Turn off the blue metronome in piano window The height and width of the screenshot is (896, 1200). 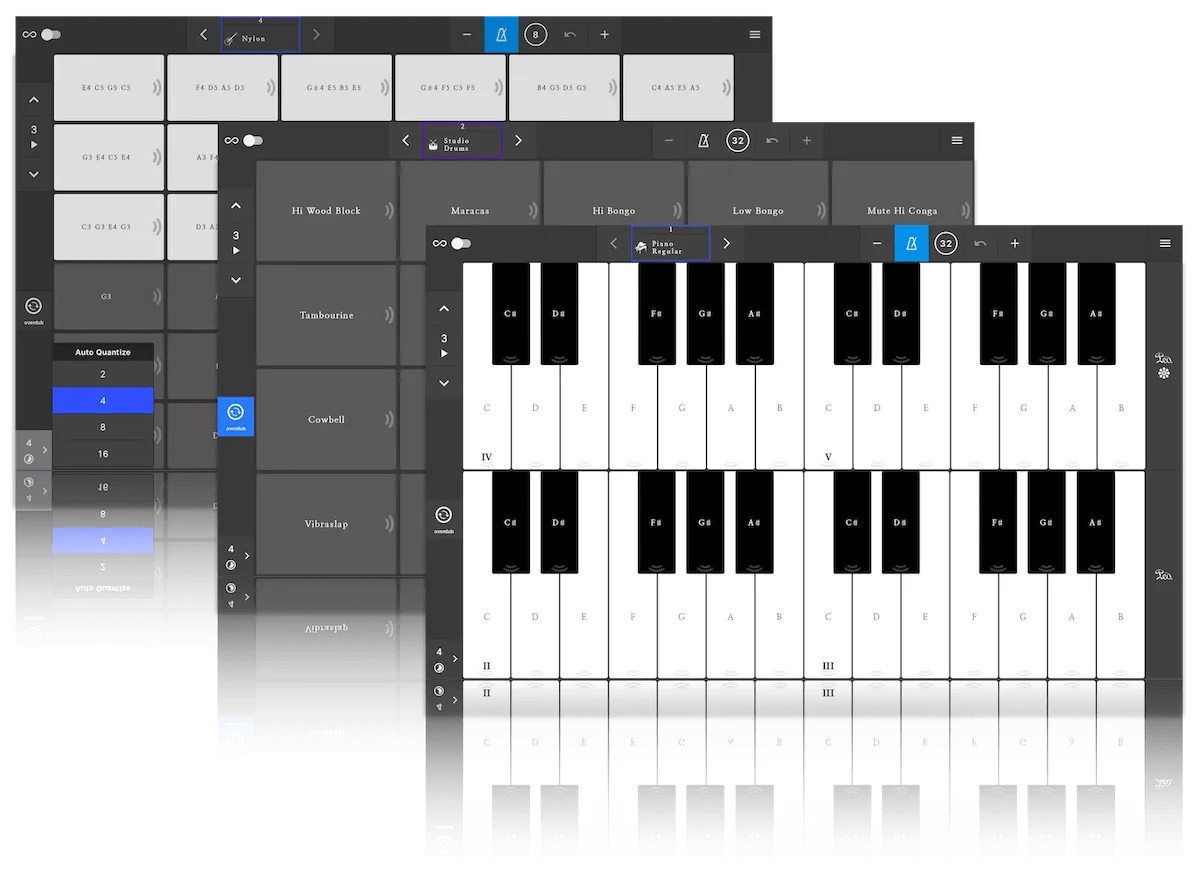coord(911,243)
